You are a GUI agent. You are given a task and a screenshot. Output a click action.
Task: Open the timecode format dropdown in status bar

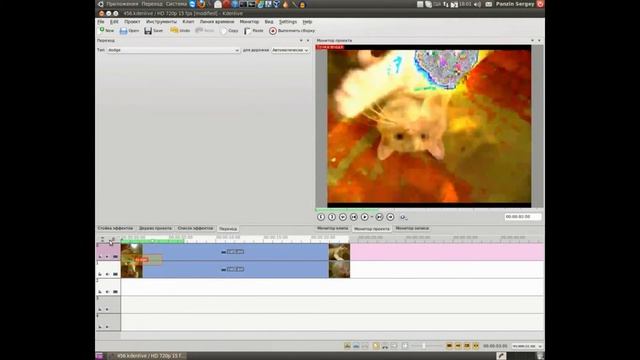click(x=527, y=346)
